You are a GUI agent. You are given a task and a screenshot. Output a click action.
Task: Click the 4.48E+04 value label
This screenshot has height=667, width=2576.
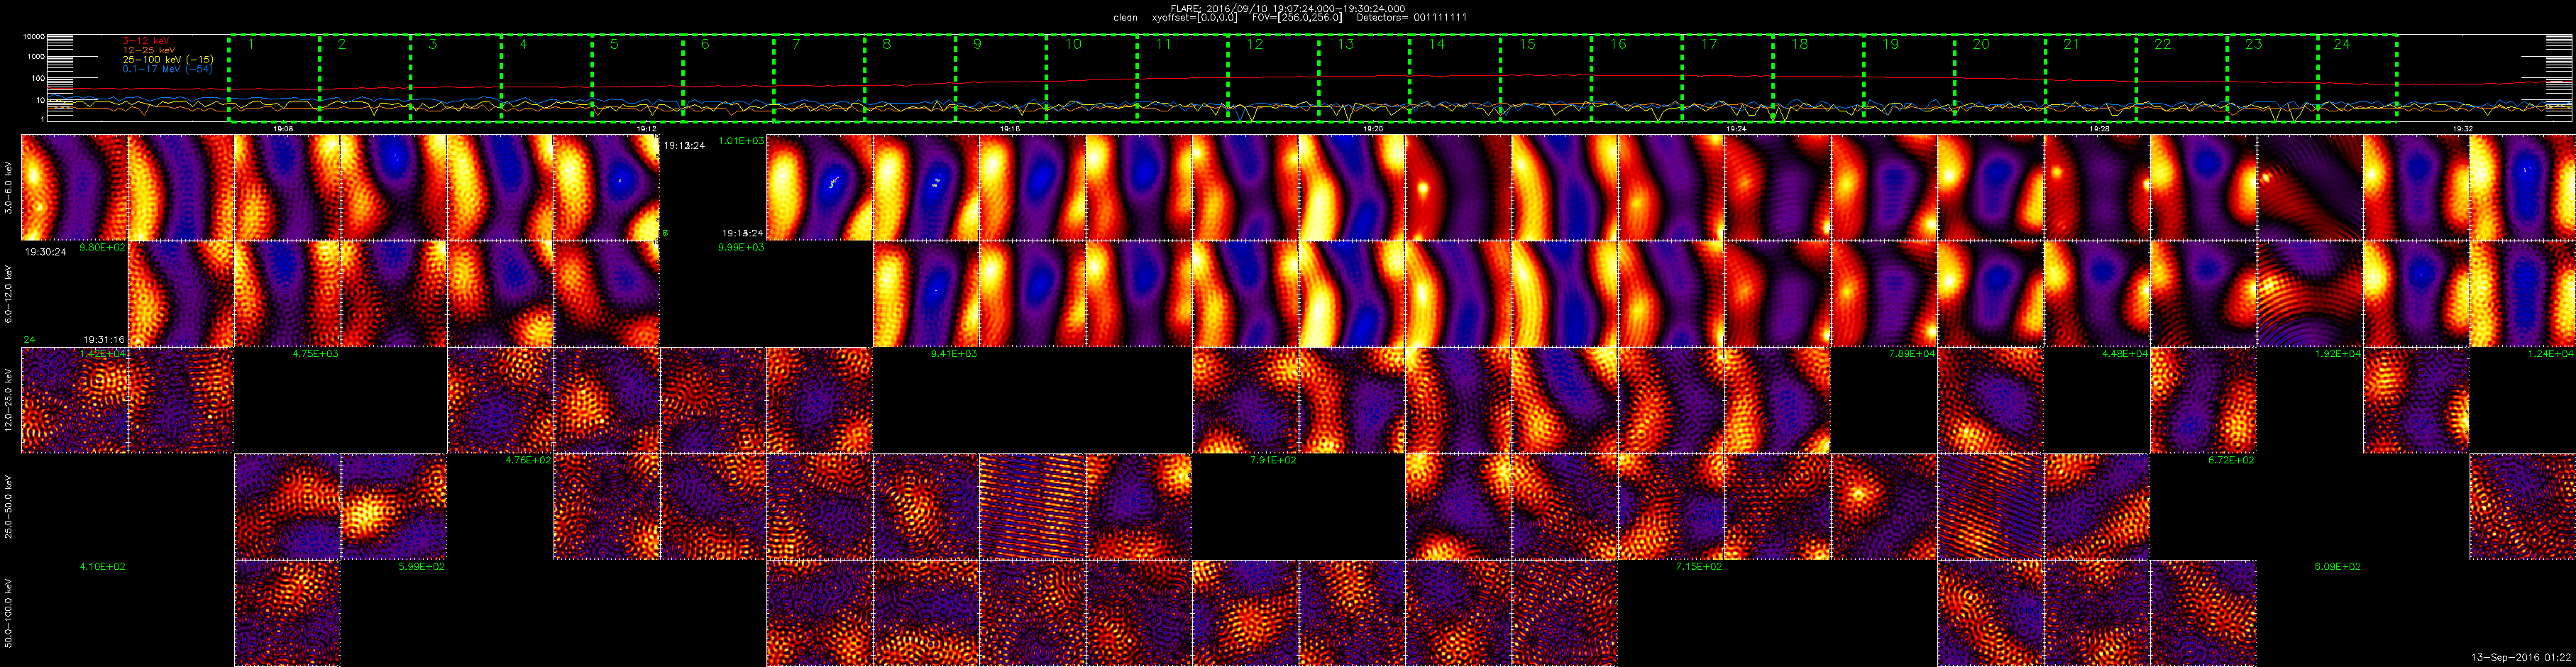pos(2125,353)
